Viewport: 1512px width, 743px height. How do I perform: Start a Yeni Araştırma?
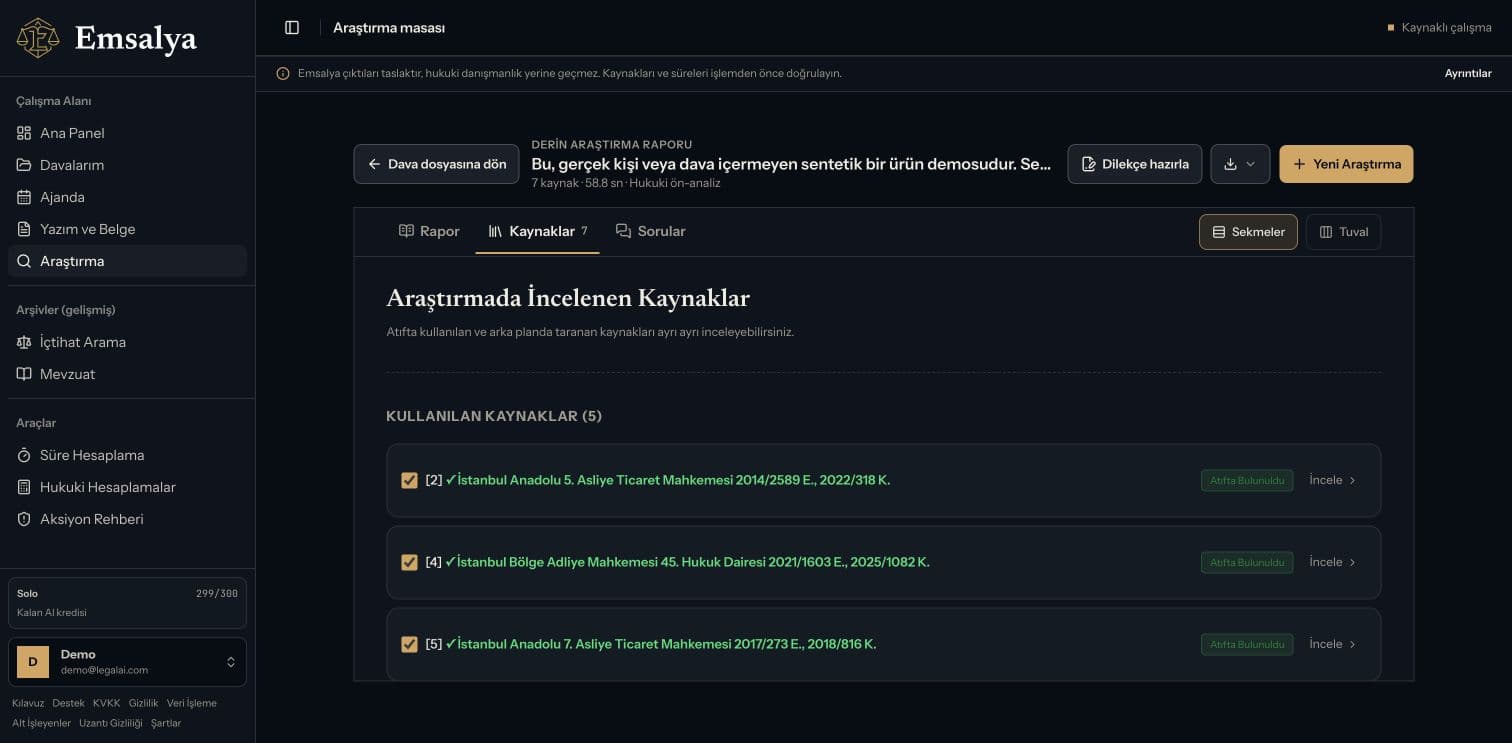tap(1346, 164)
